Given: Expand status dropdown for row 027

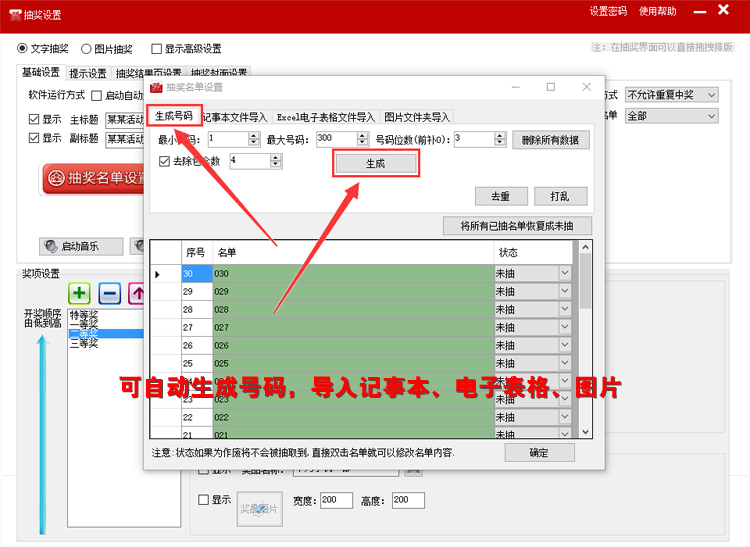Looking at the screenshot, I should [564, 327].
